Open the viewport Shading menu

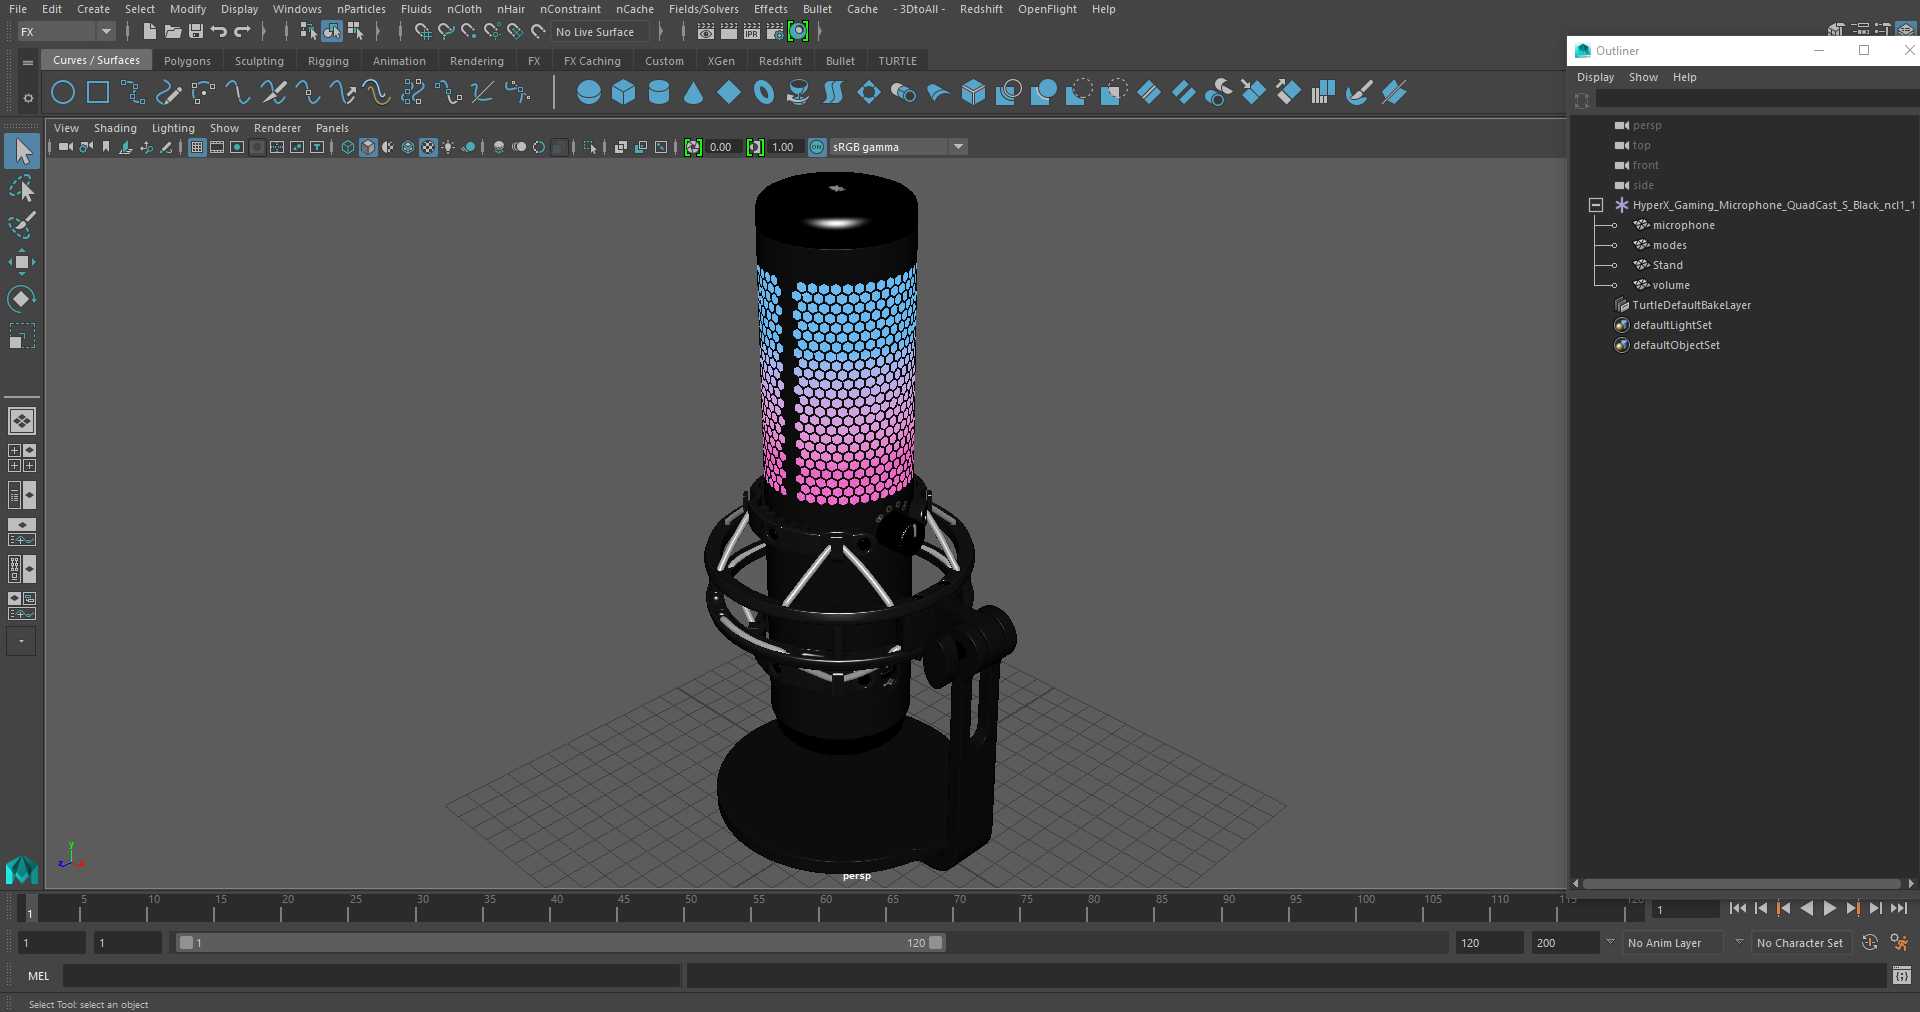click(115, 128)
